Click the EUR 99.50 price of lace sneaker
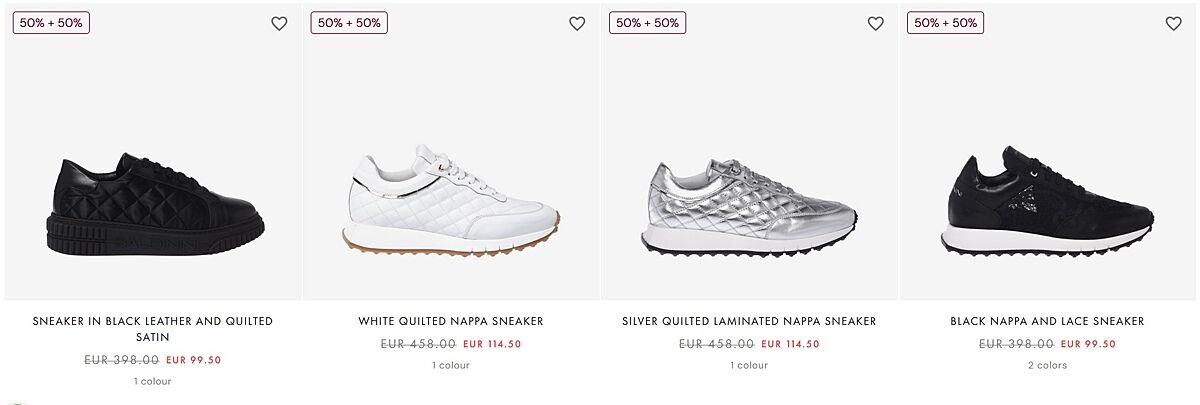This screenshot has height=405, width=1200. 1088,344
